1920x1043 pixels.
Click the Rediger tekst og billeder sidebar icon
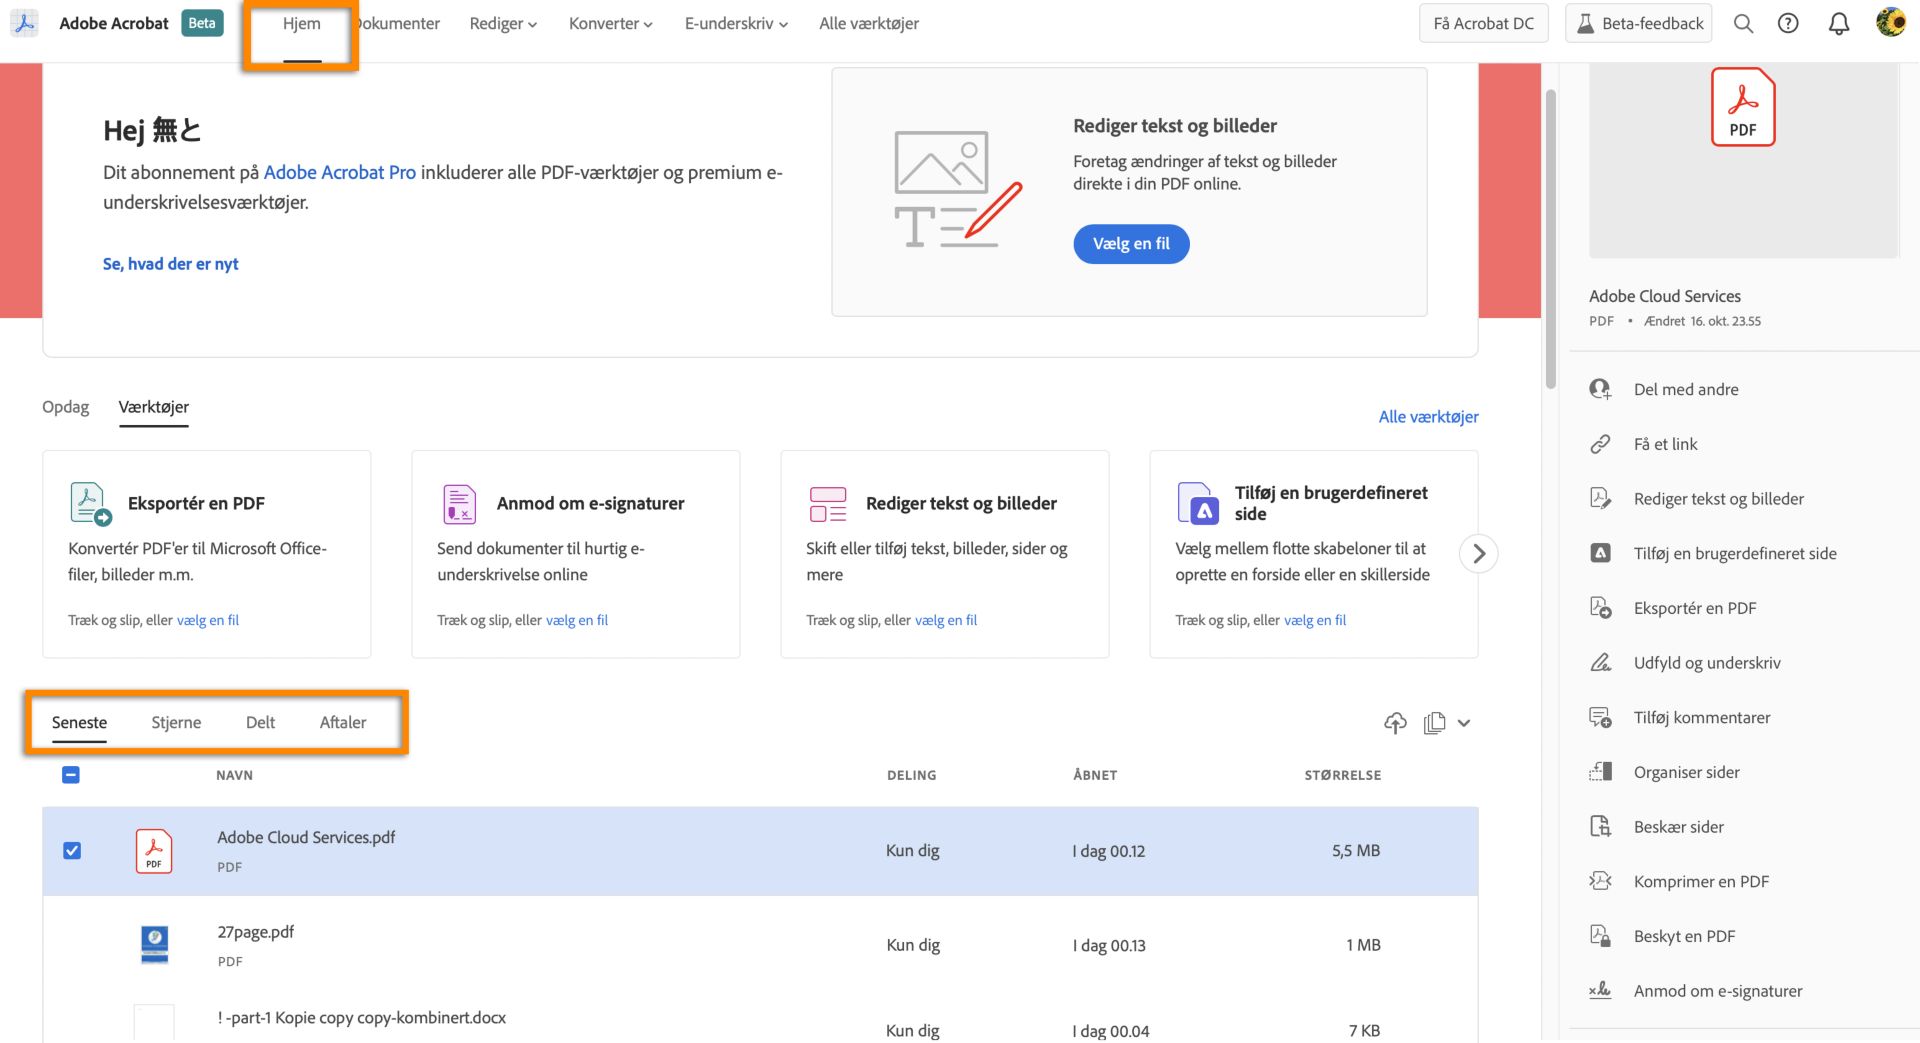pyautogui.click(x=1600, y=498)
